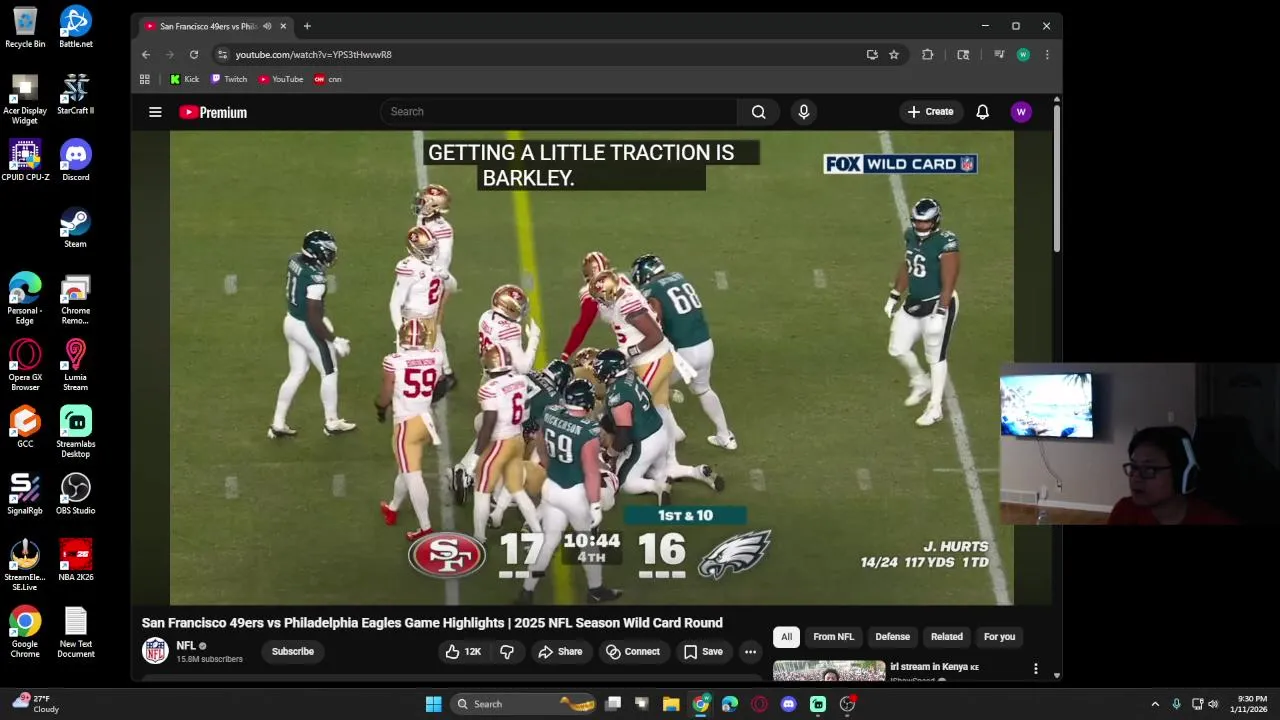Open the YouTube bookmark
The image size is (1280, 720).
[x=281, y=79]
